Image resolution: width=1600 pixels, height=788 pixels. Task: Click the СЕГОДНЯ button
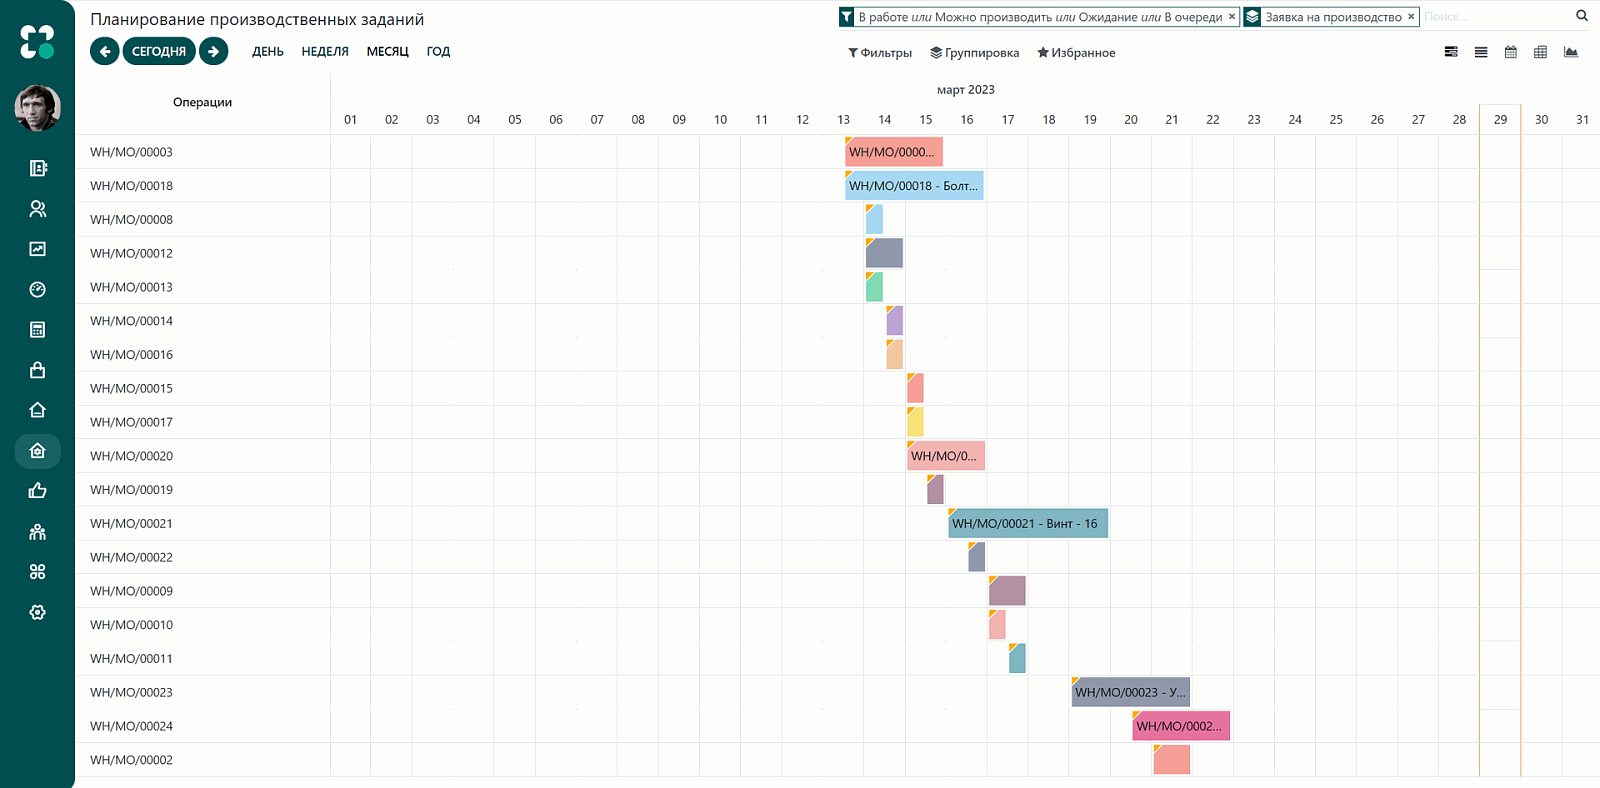click(159, 51)
